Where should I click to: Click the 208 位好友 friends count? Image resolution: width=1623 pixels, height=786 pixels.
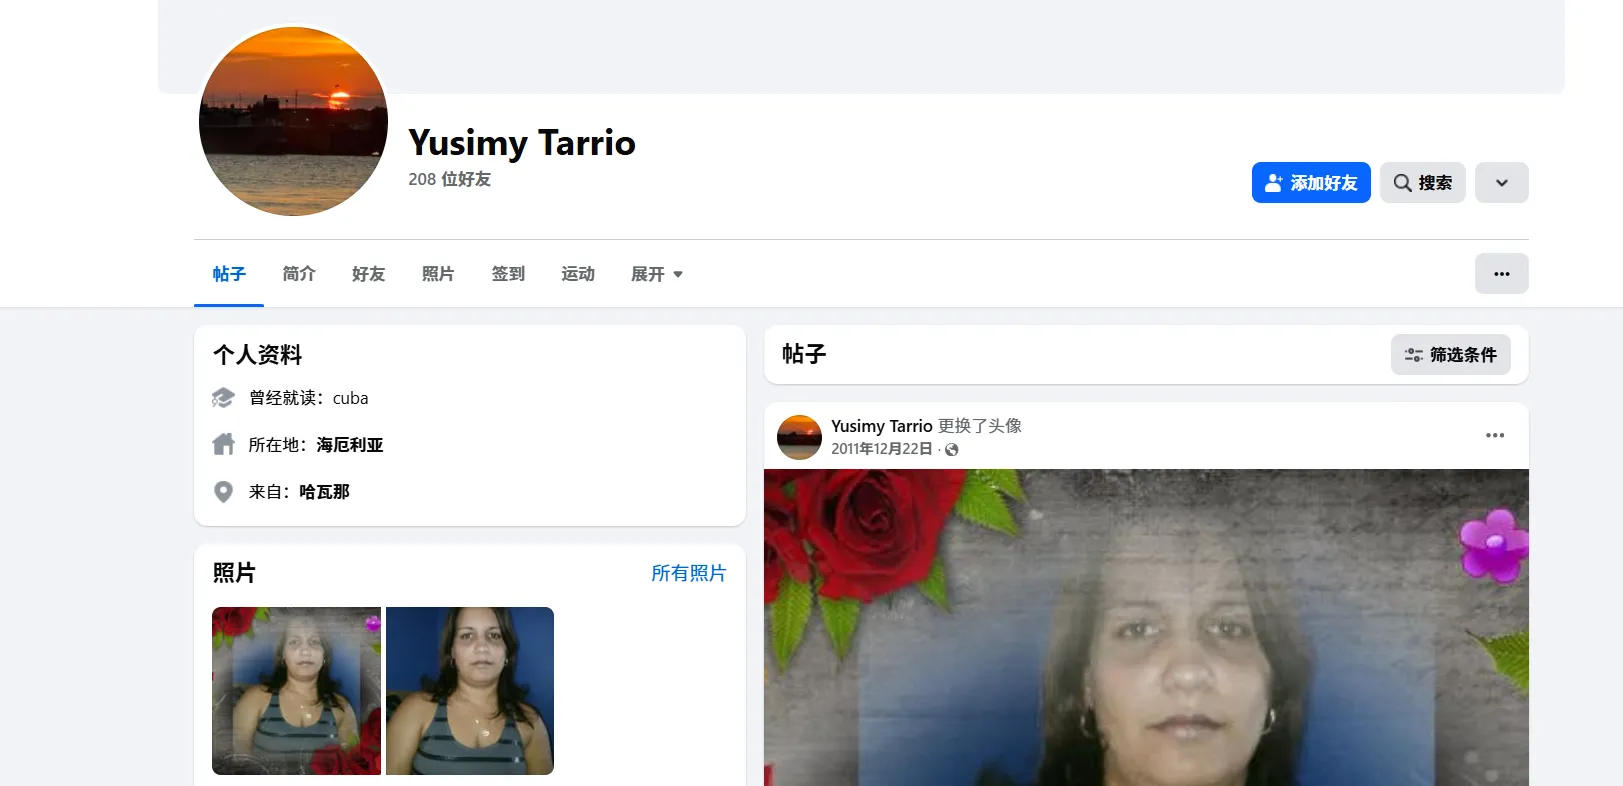450,179
